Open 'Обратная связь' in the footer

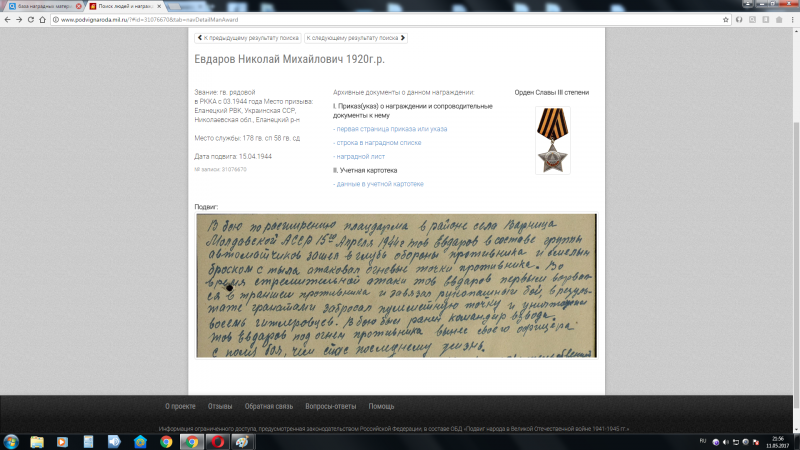(269, 407)
